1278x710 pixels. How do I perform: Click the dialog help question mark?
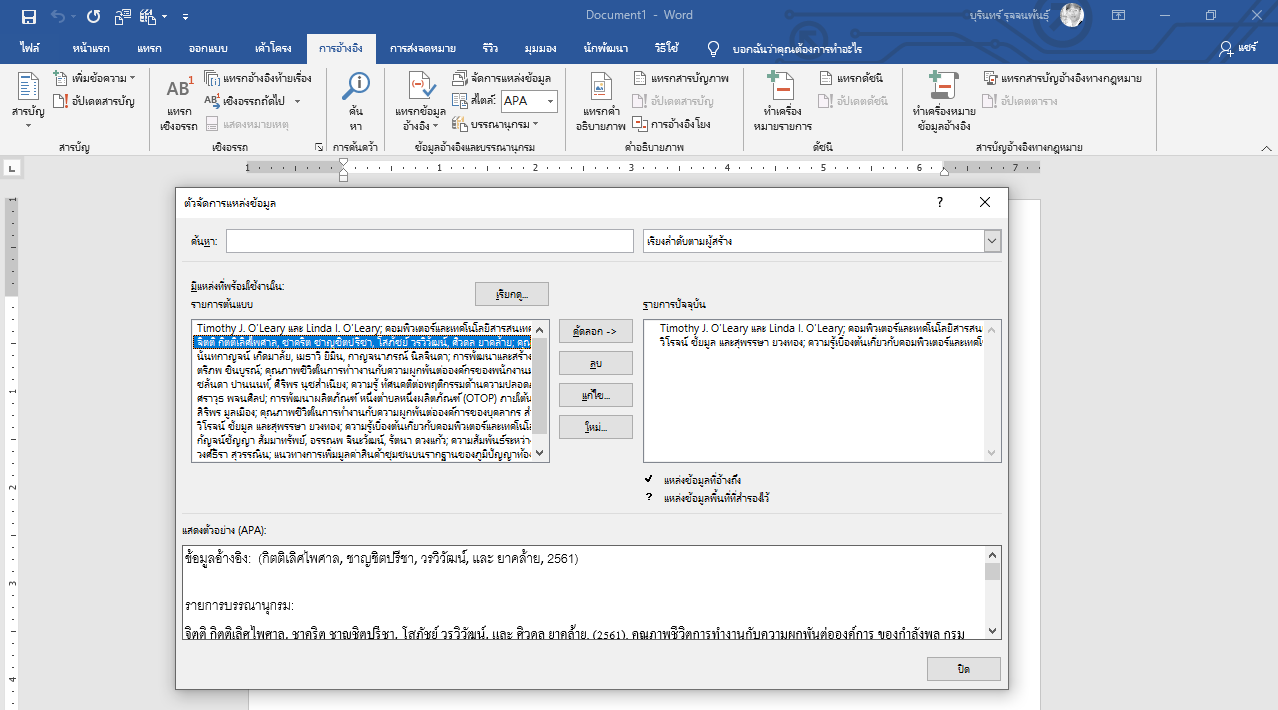(x=939, y=203)
